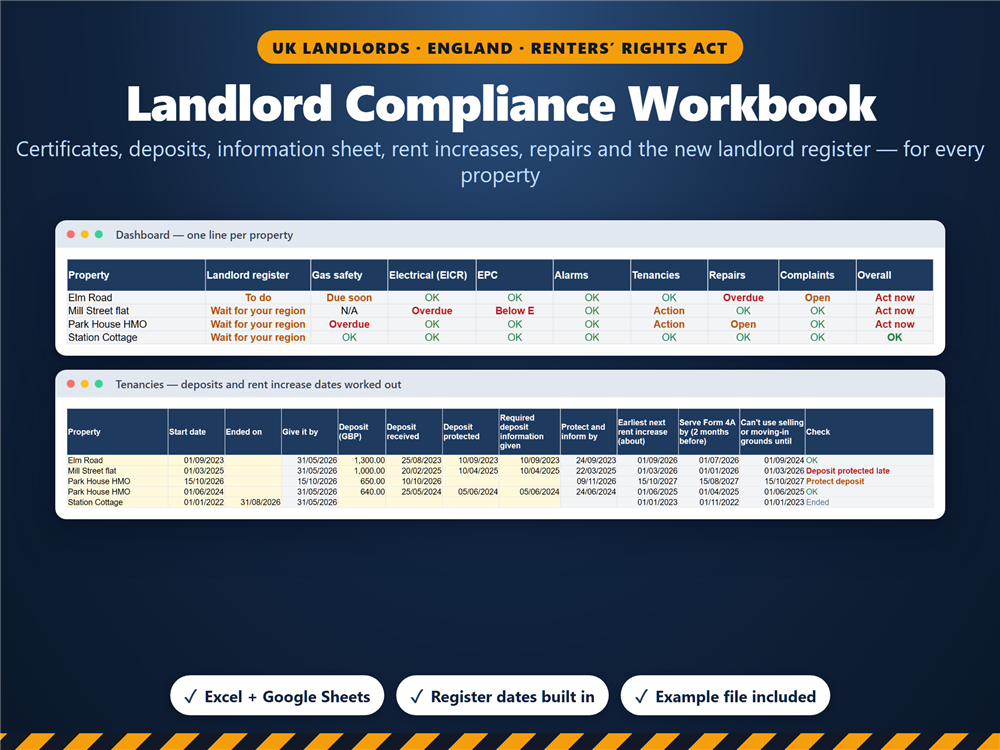Viewport: 1000px width, 750px height.
Task: Click the red dot in the Tenancies window
Action: tap(71, 384)
